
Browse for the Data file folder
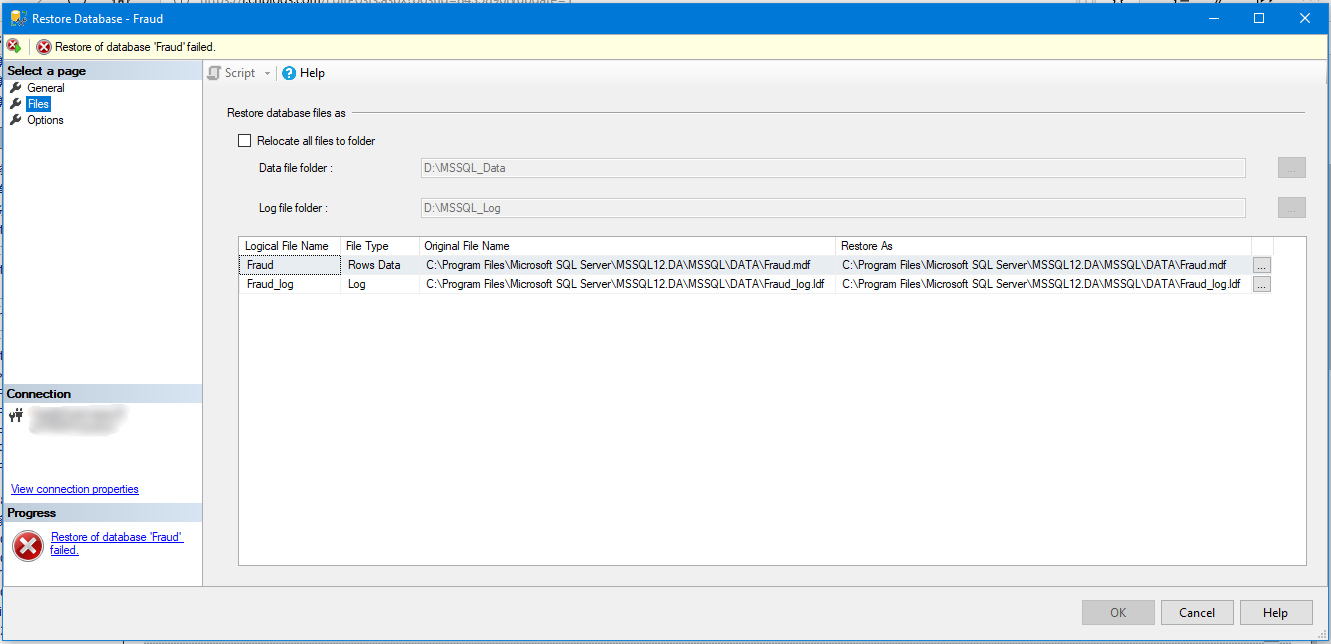click(x=1292, y=168)
